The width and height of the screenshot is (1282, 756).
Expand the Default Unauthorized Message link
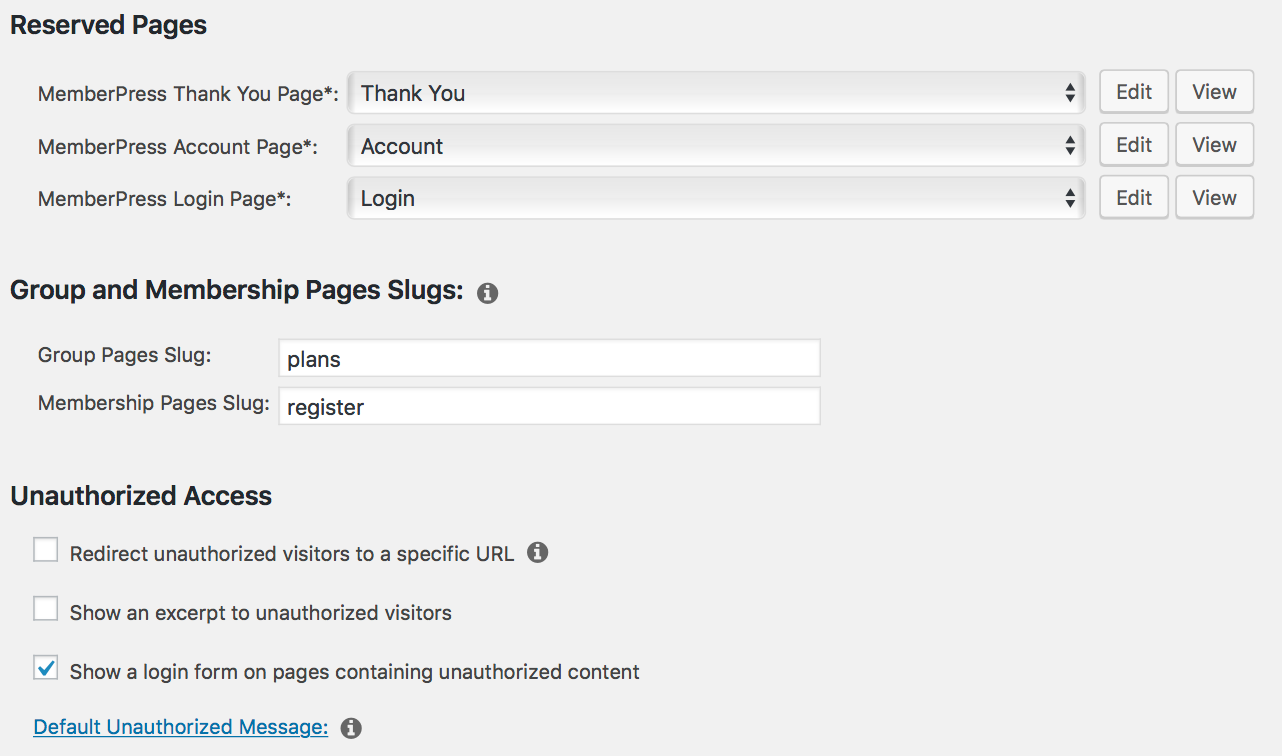click(181, 727)
